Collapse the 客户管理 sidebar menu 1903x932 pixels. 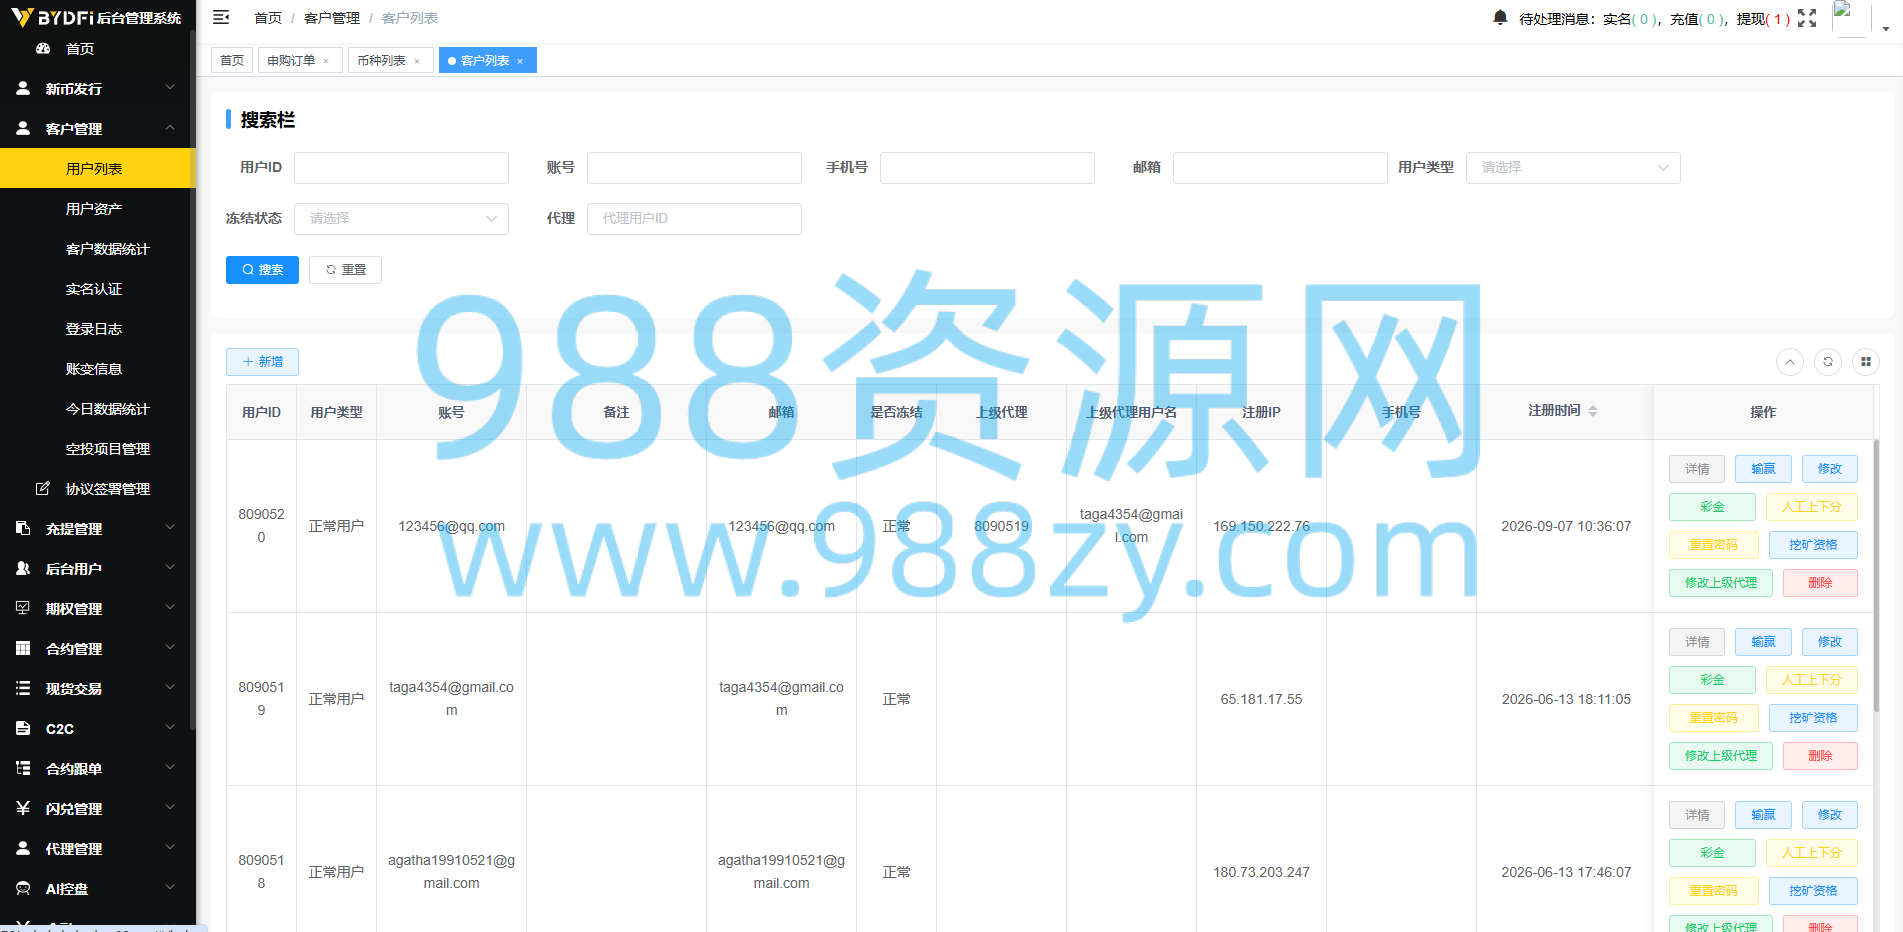tap(98, 128)
